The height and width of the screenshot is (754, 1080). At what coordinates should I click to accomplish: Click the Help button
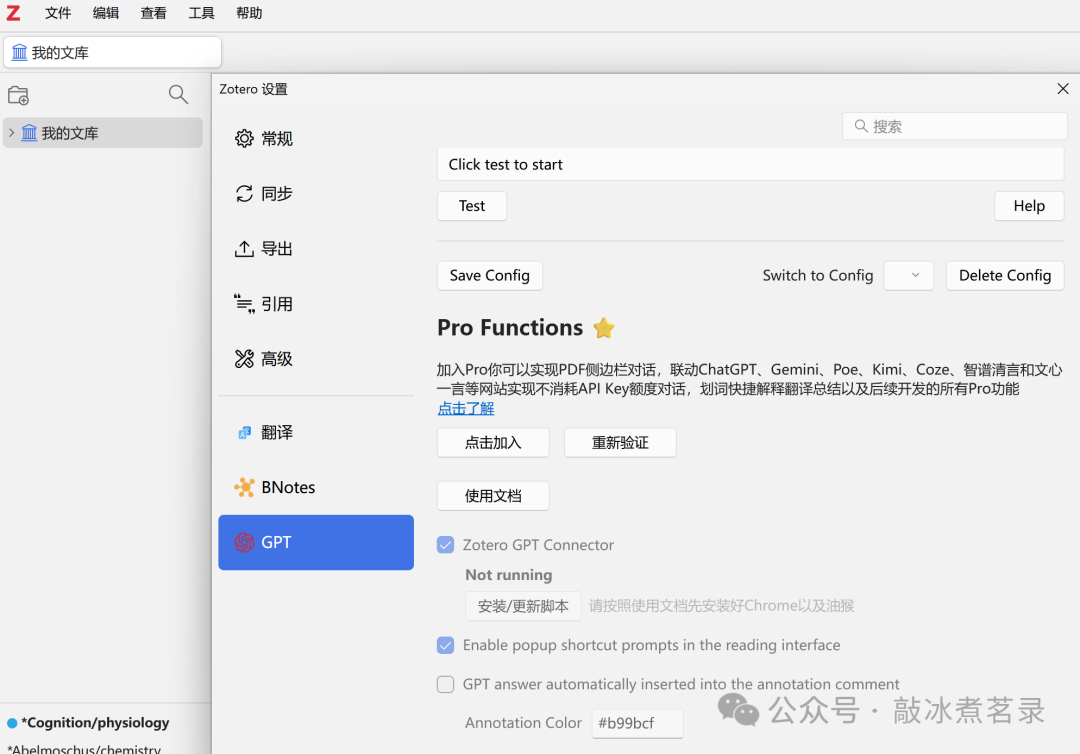(x=1029, y=206)
